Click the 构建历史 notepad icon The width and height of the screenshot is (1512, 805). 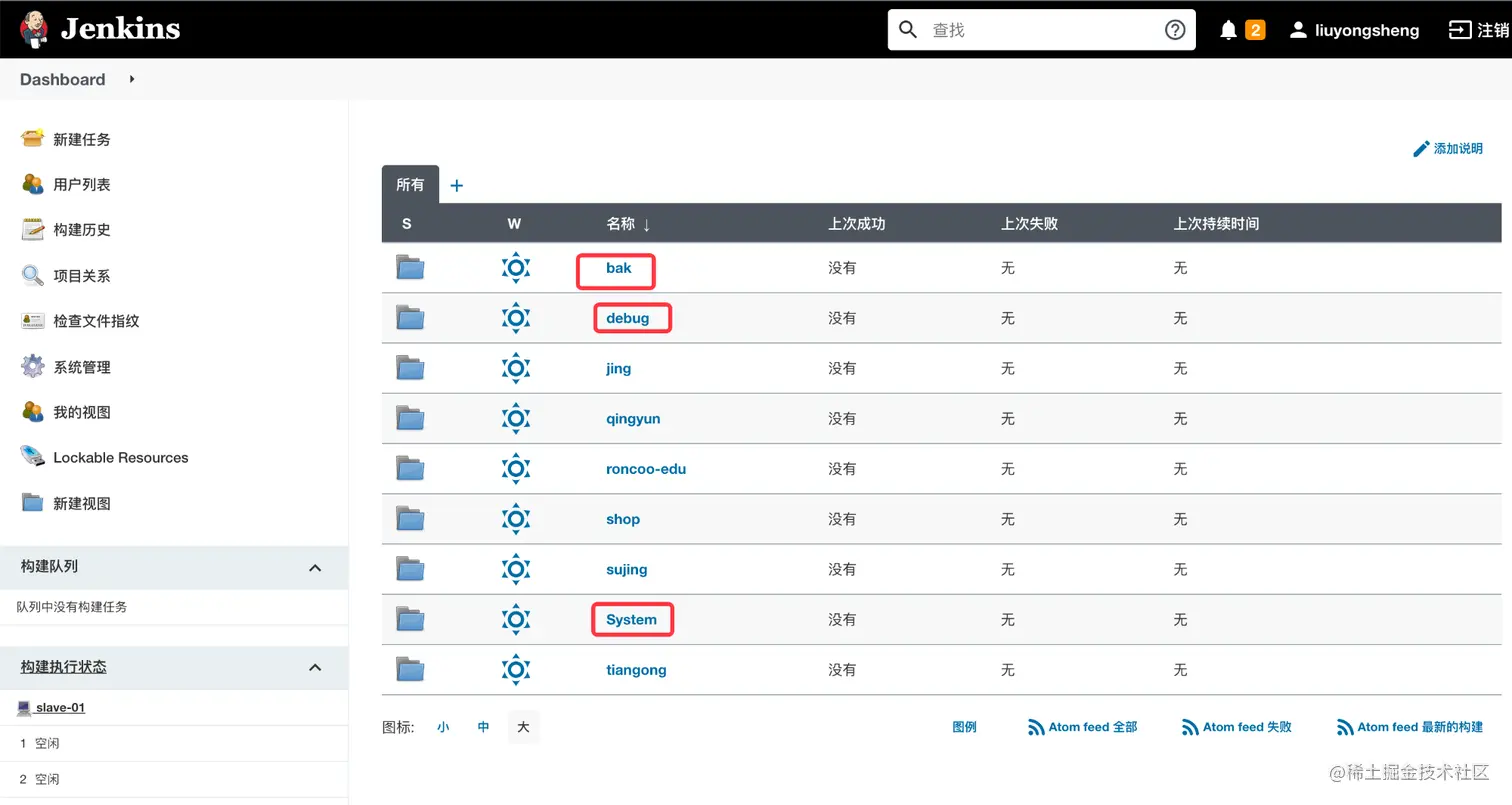[x=33, y=229]
